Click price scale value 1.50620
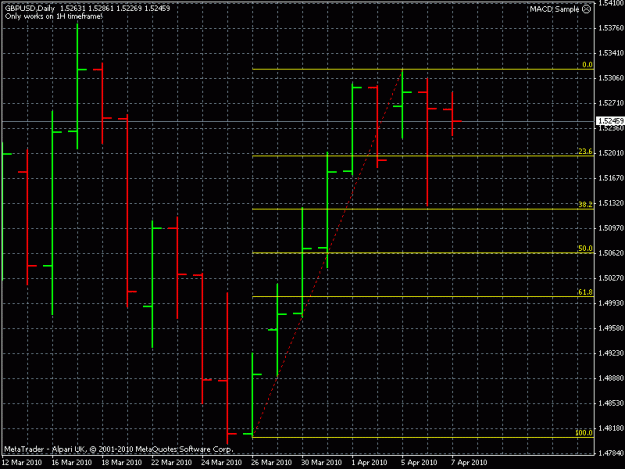625x469 pixels. [611, 253]
